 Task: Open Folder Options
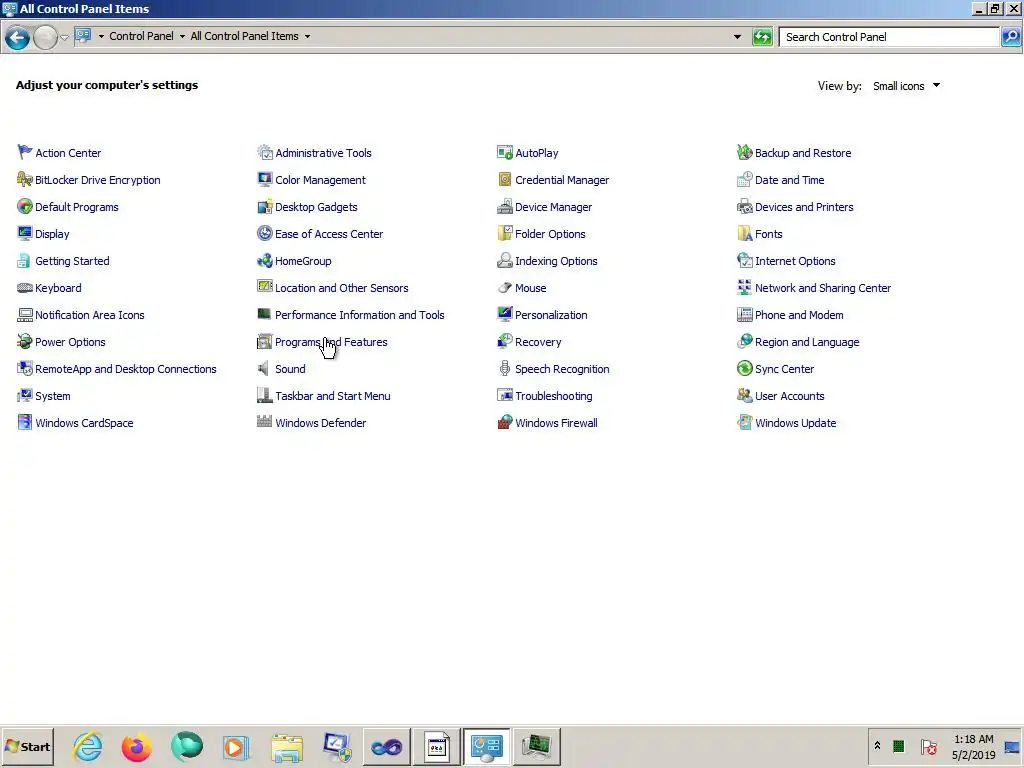(x=550, y=234)
